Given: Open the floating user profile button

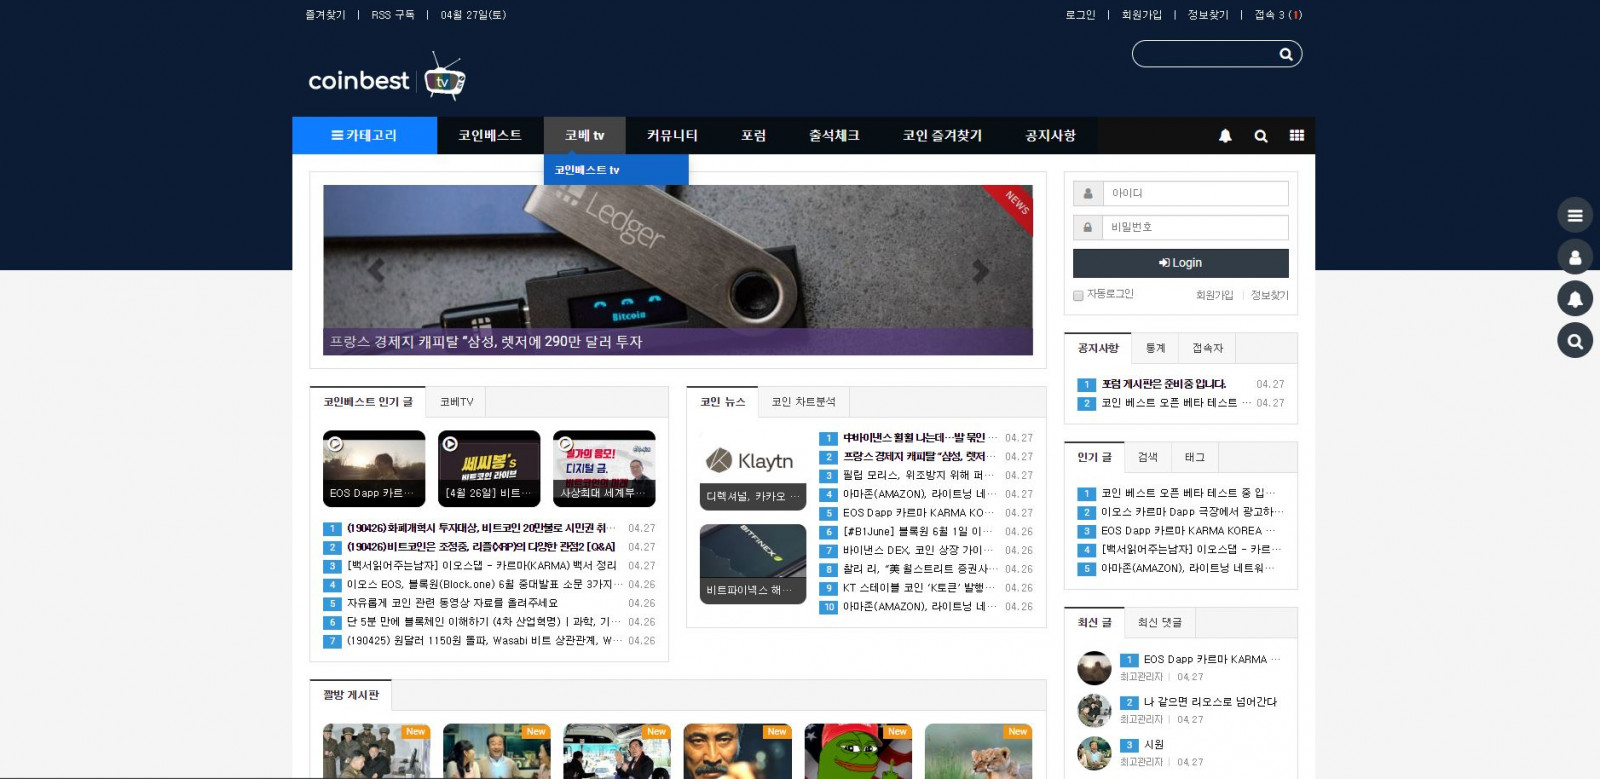Looking at the screenshot, I should [x=1575, y=257].
